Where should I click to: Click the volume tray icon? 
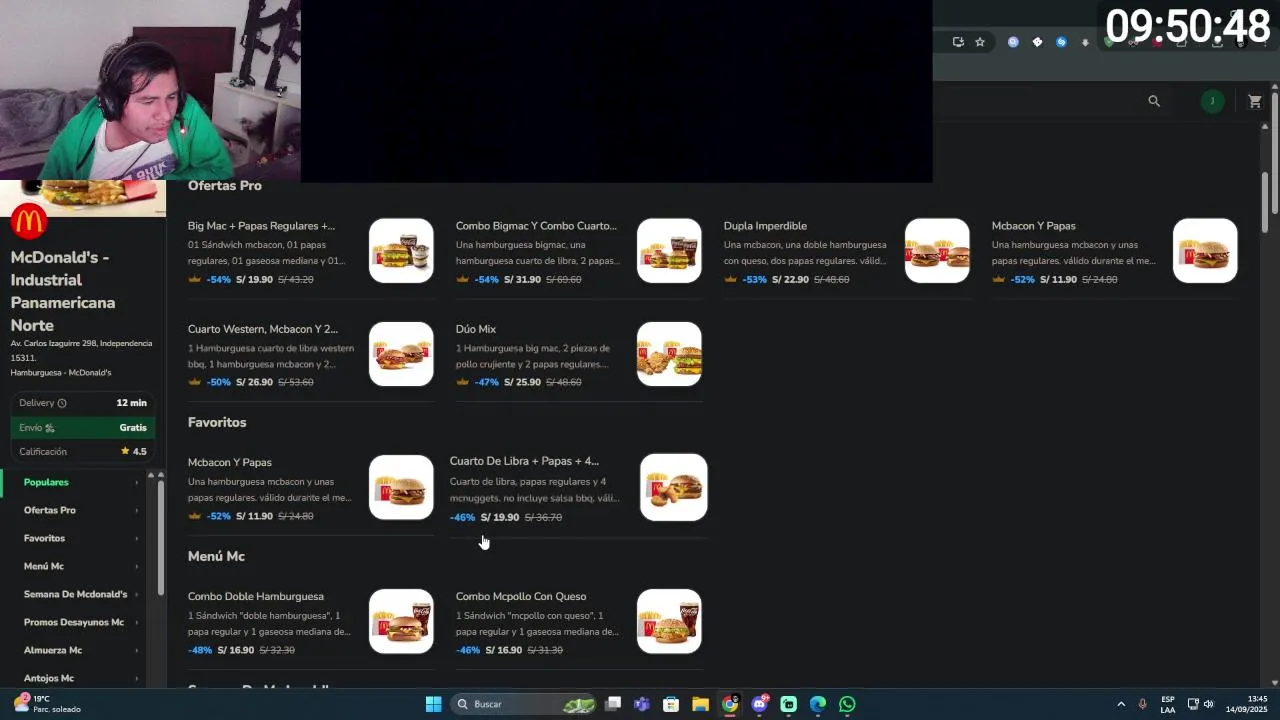[x=1209, y=704]
